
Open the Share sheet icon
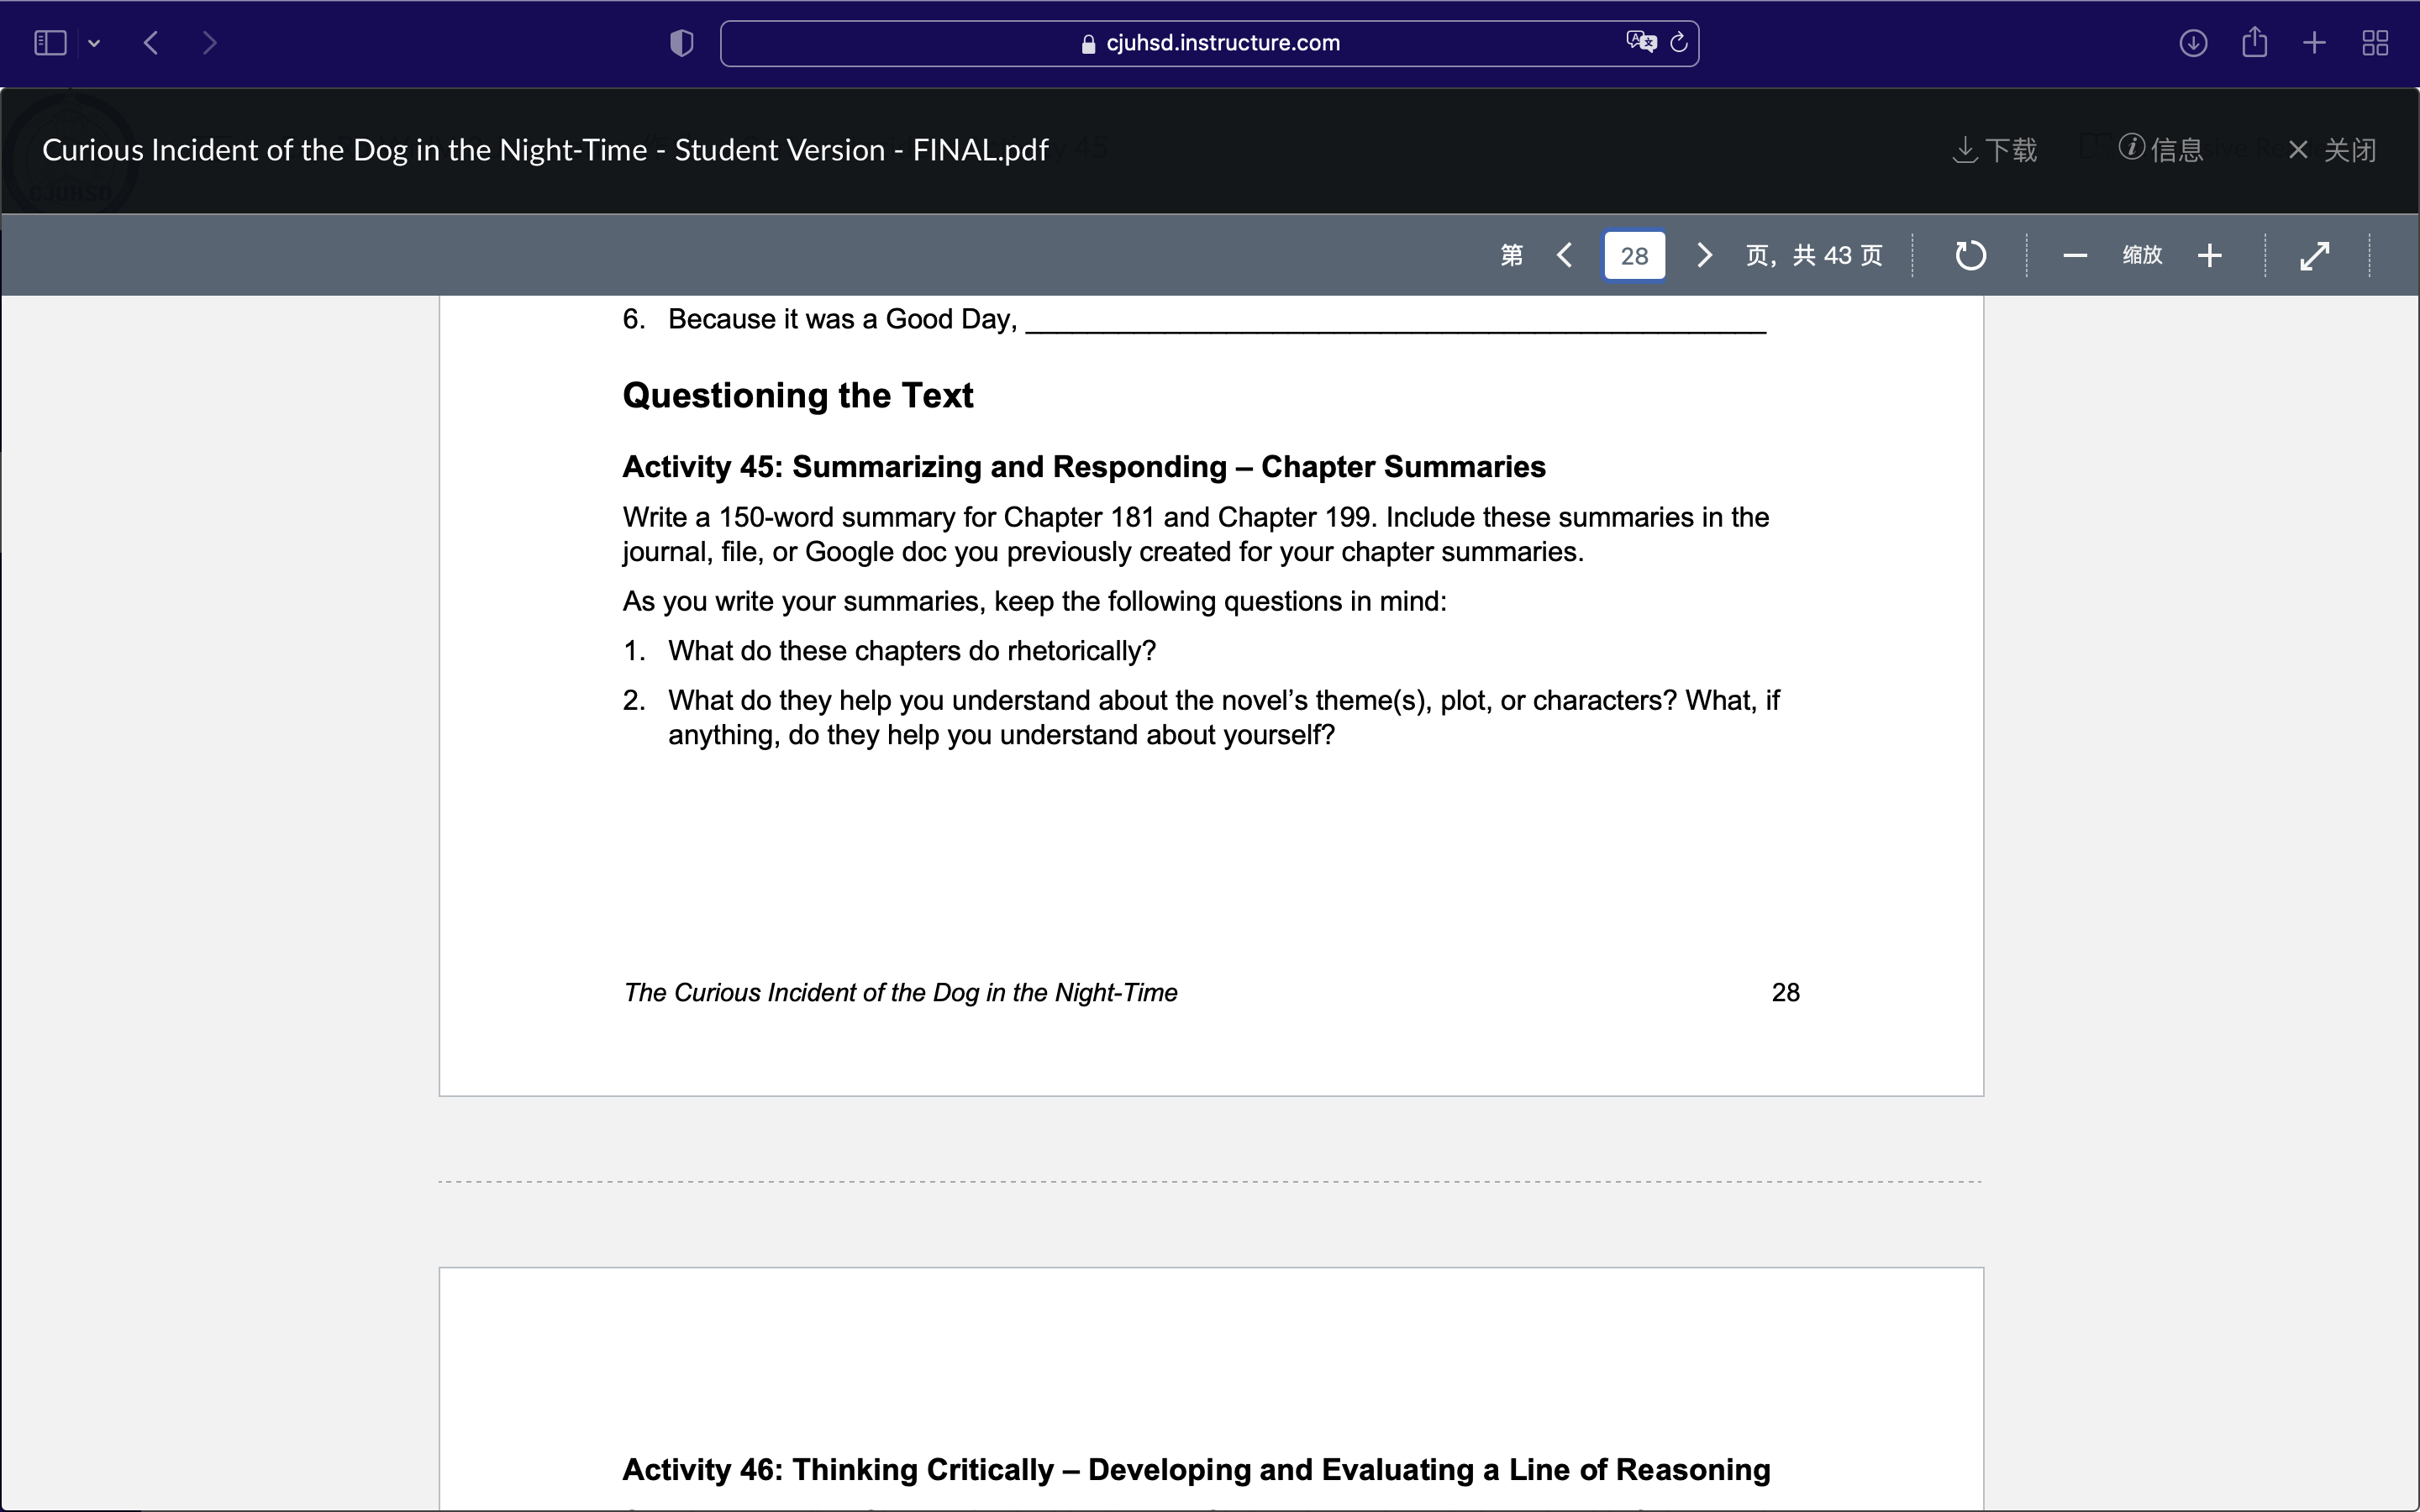point(2254,43)
